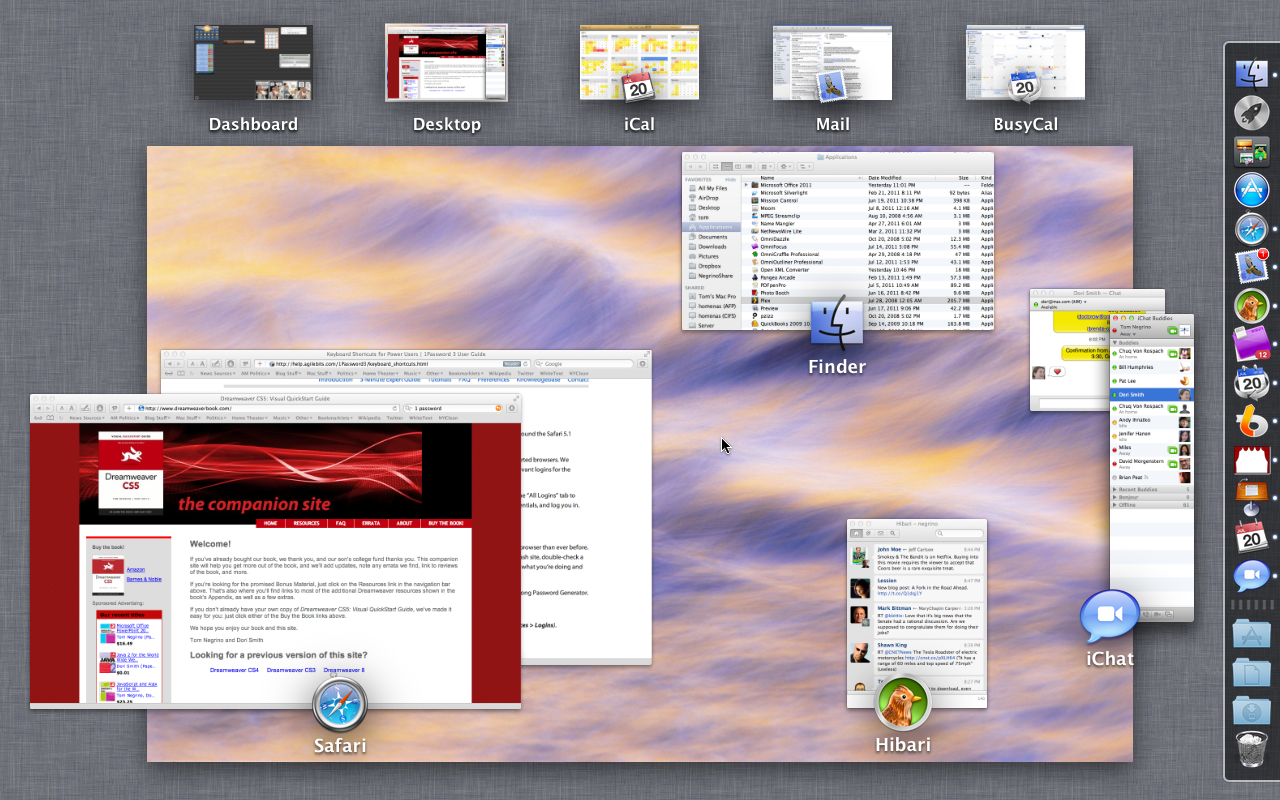Viewport: 1280px width, 800px height.
Task: Open purple Dock icon showing badge 12
Action: (1251, 343)
